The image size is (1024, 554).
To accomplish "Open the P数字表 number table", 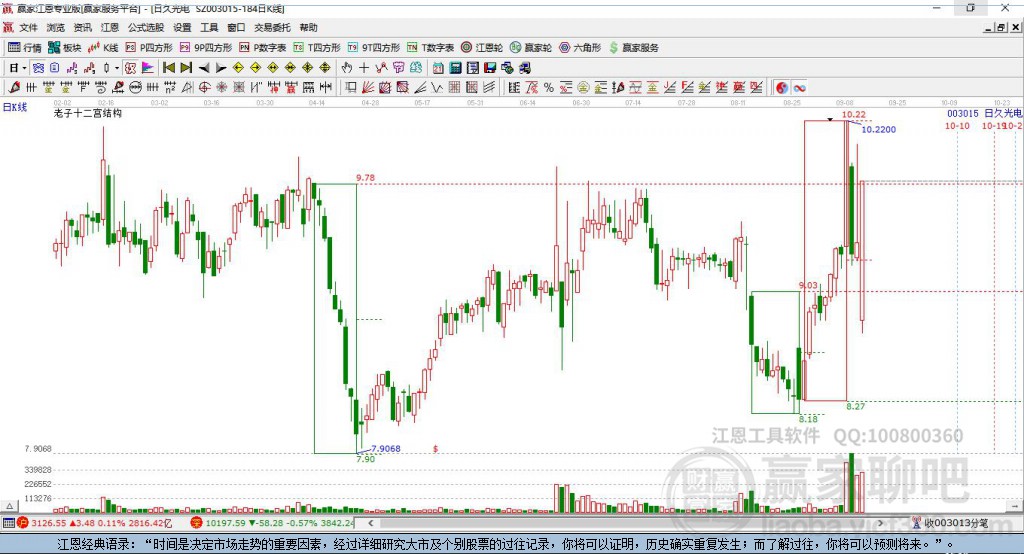I will (263, 48).
